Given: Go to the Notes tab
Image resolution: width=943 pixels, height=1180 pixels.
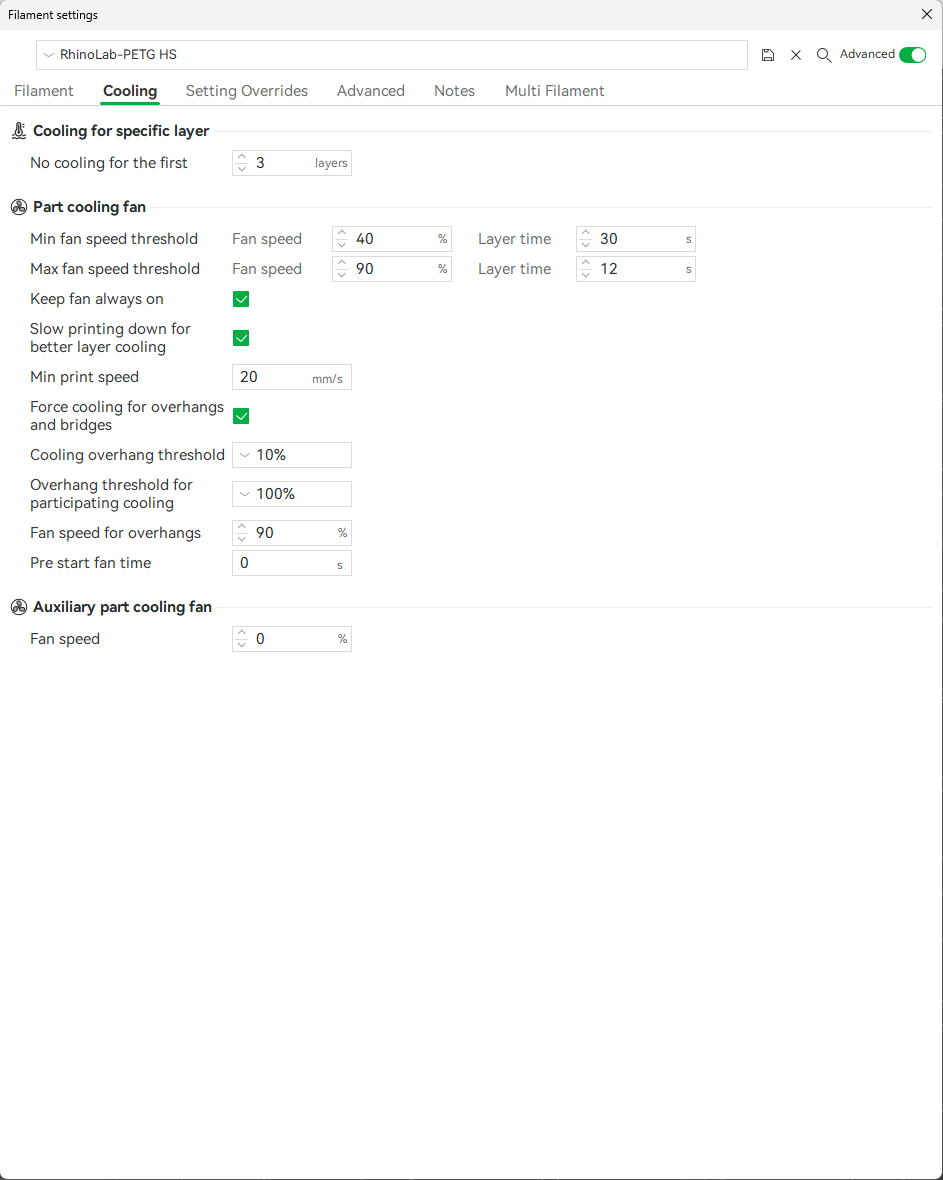Looking at the screenshot, I should point(454,91).
